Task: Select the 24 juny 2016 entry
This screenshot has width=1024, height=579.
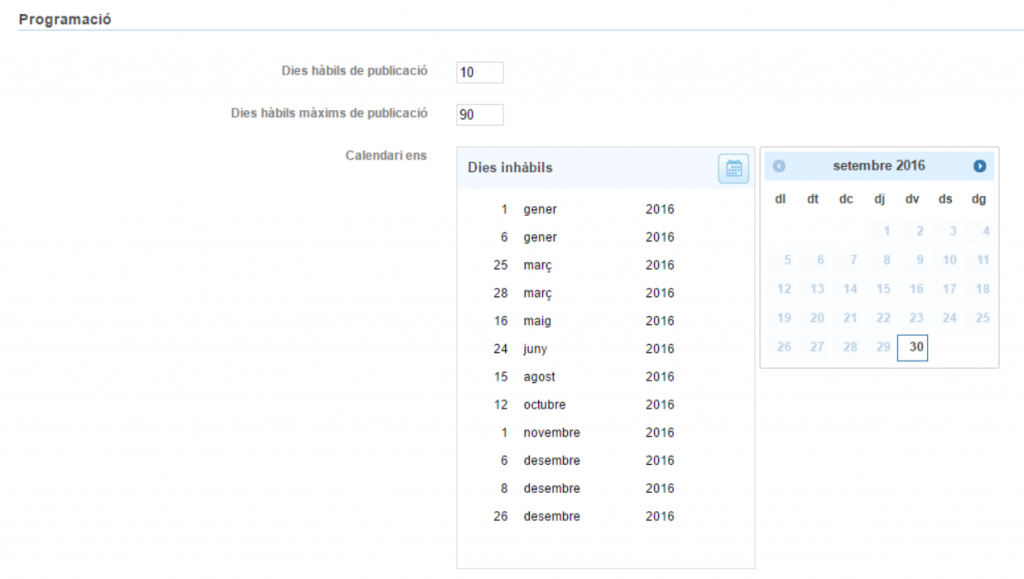Action: pyautogui.click(x=585, y=350)
